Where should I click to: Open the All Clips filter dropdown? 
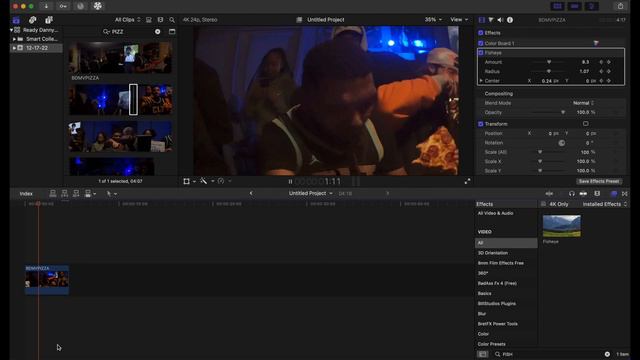127,20
